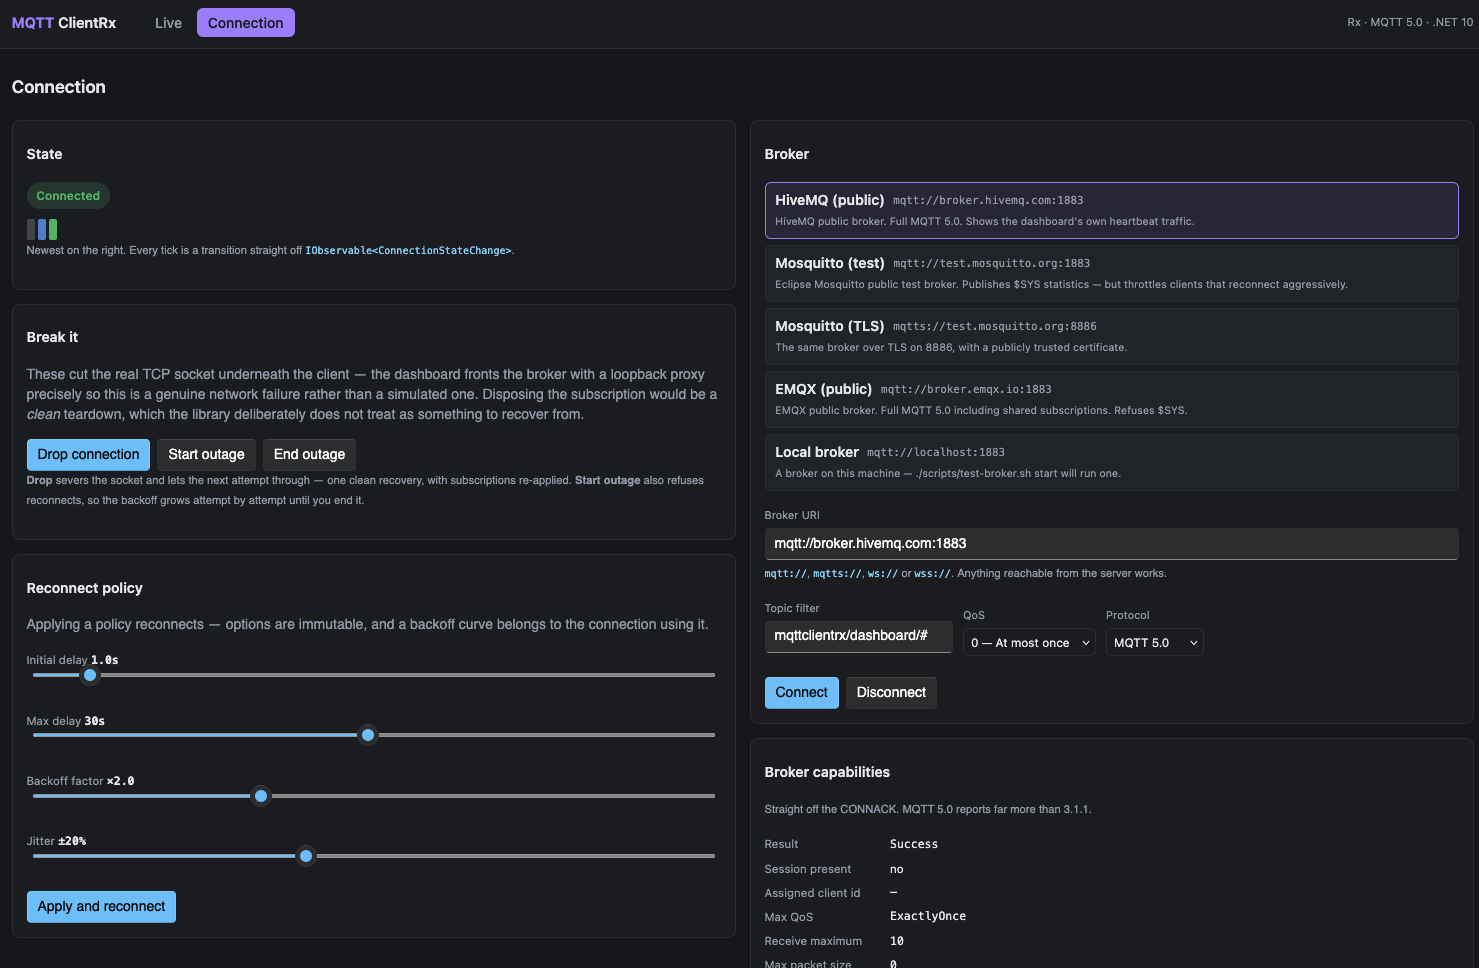This screenshot has height=968, width=1479.
Task: Click the Jitter slider handle
Action: click(306, 856)
